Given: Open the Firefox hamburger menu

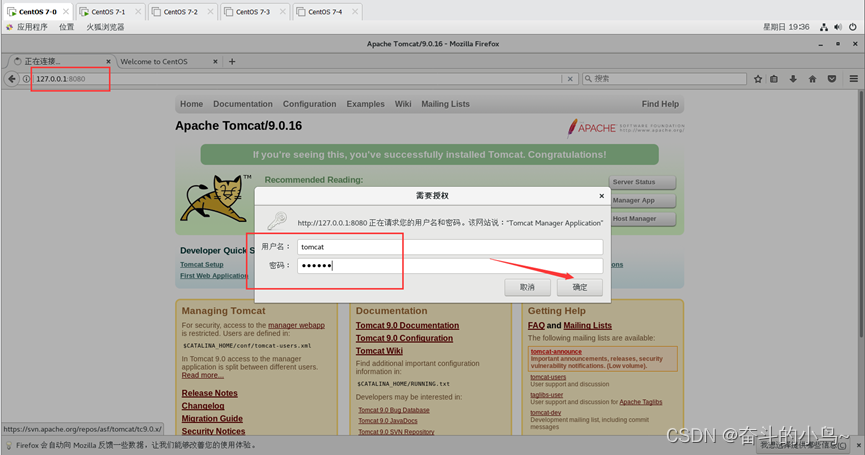Looking at the screenshot, I should [x=852, y=78].
